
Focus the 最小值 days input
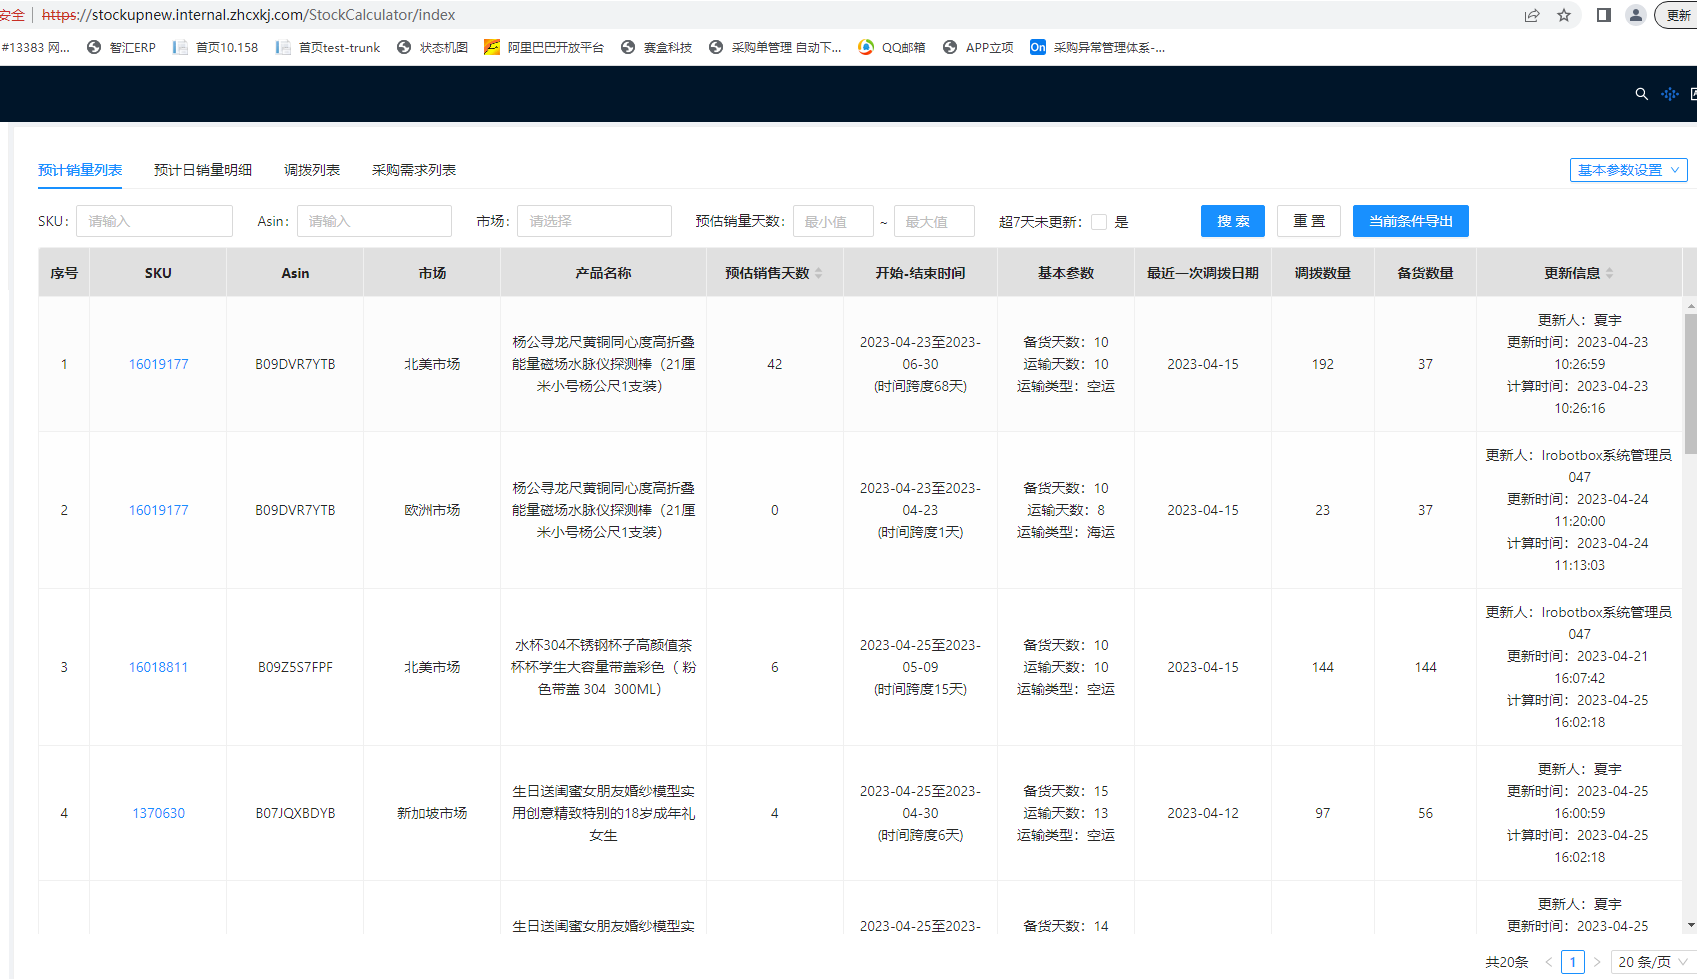833,221
